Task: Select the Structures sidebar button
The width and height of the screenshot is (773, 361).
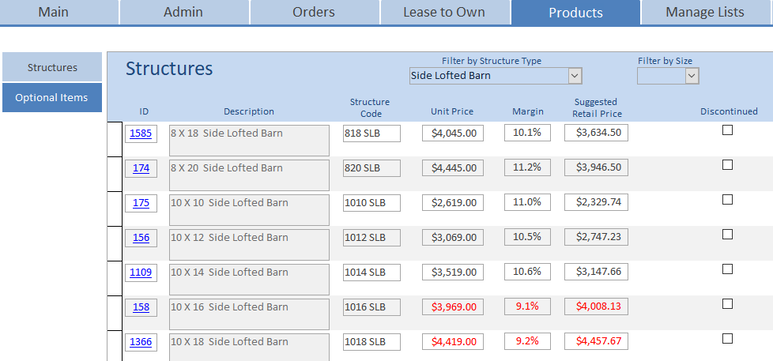Action: click(x=52, y=67)
